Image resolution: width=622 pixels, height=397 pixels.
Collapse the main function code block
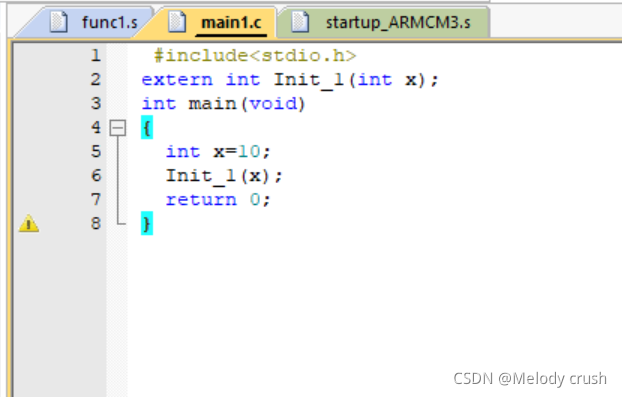tap(117, 128)
